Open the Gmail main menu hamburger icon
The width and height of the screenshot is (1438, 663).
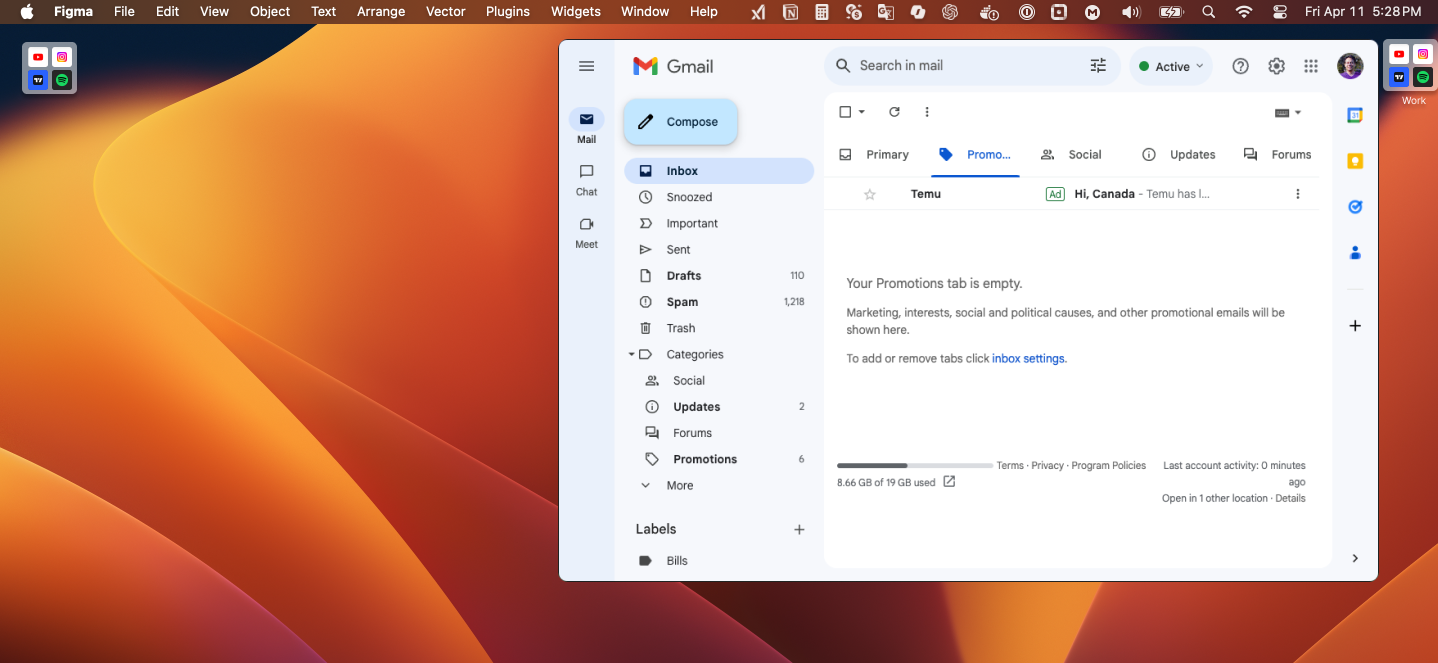point(587,66)
